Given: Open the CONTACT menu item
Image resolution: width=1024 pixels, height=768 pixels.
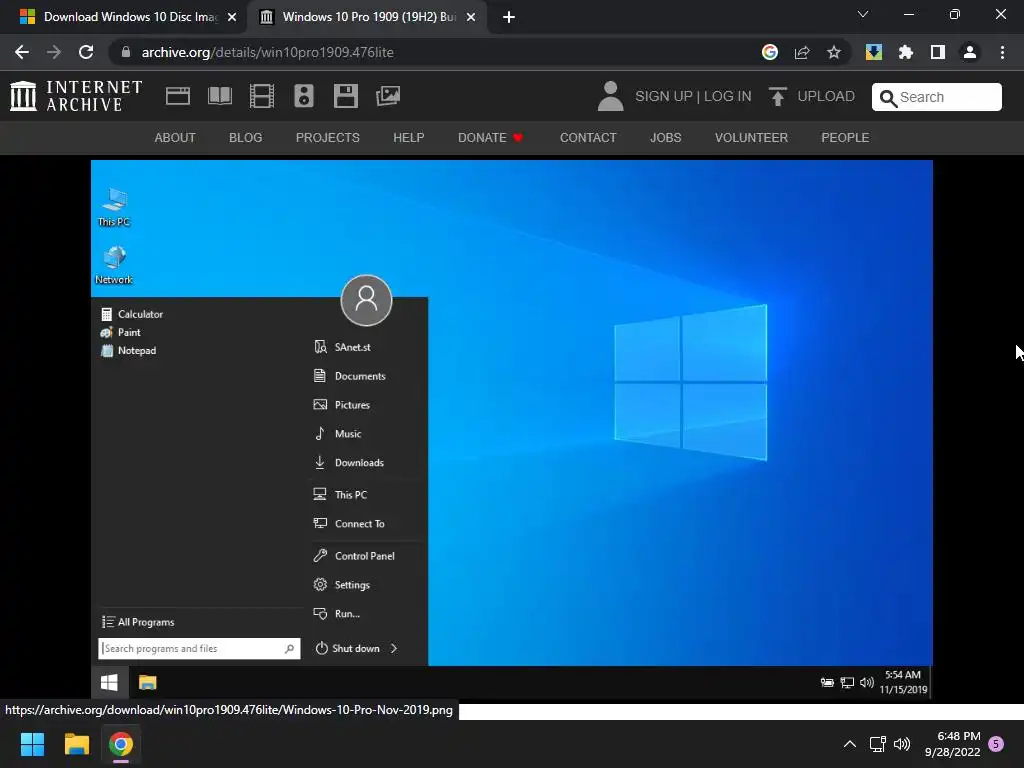Looking at the screenshot, I should click(588, 138).
